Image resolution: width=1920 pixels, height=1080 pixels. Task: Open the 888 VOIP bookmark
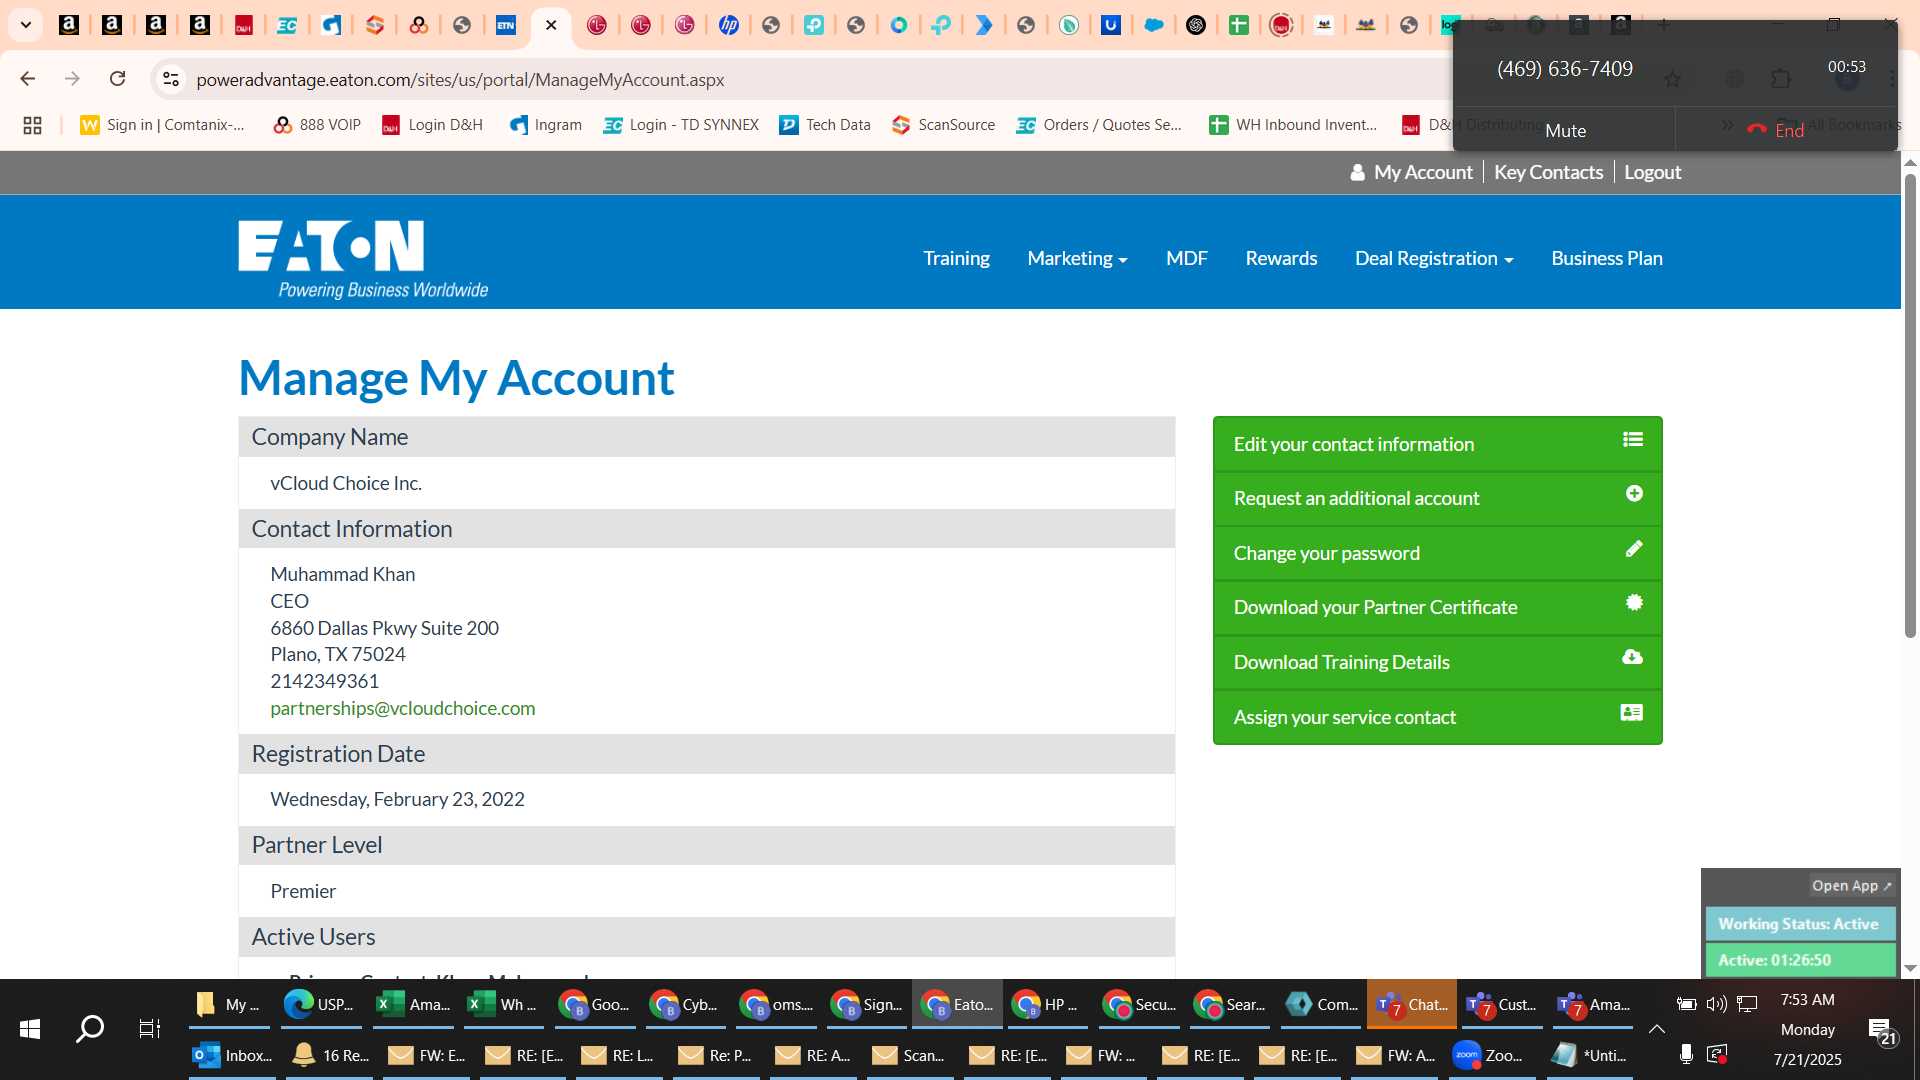click(x=316, y=125)
